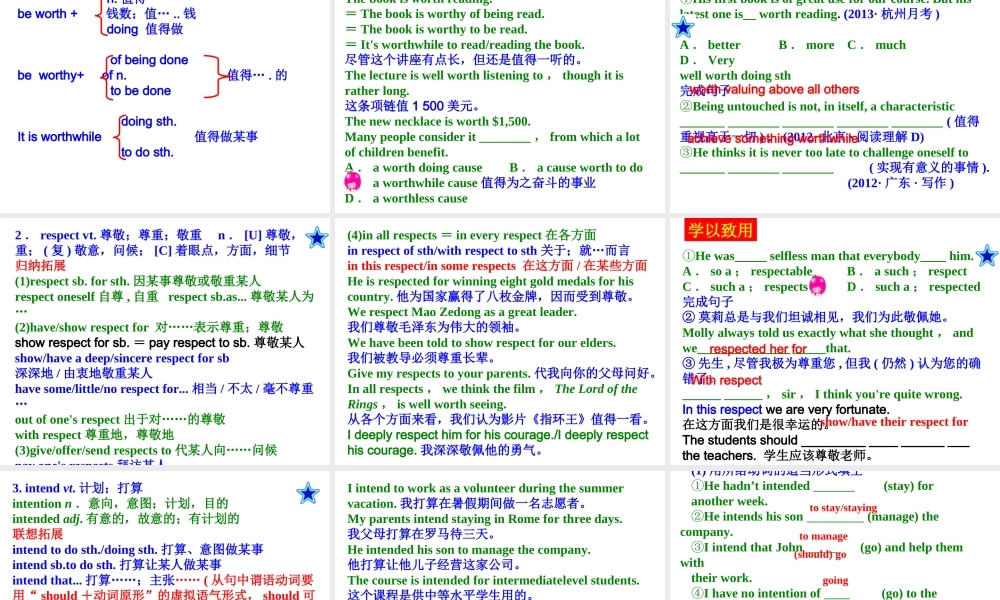1000x600 pixels.
Task: Click line 'It's worthwhile to read/reading the book.'
Action: point(464,45)
